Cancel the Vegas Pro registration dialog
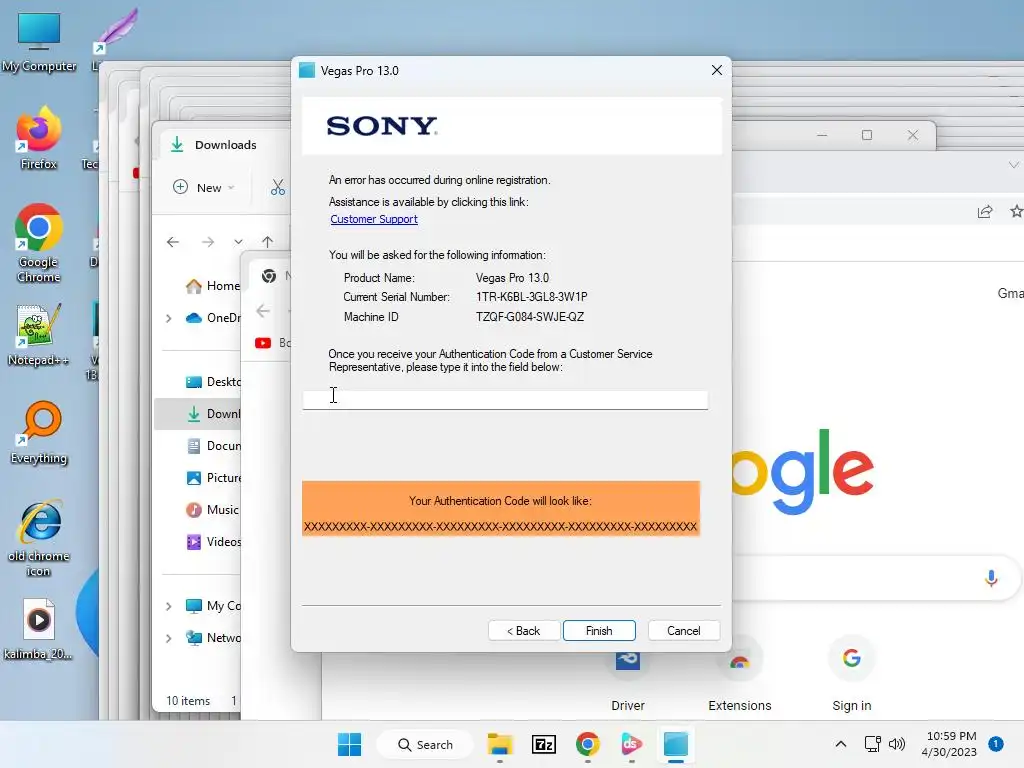Screen dimensions: 1024x768 click(684, 631)
